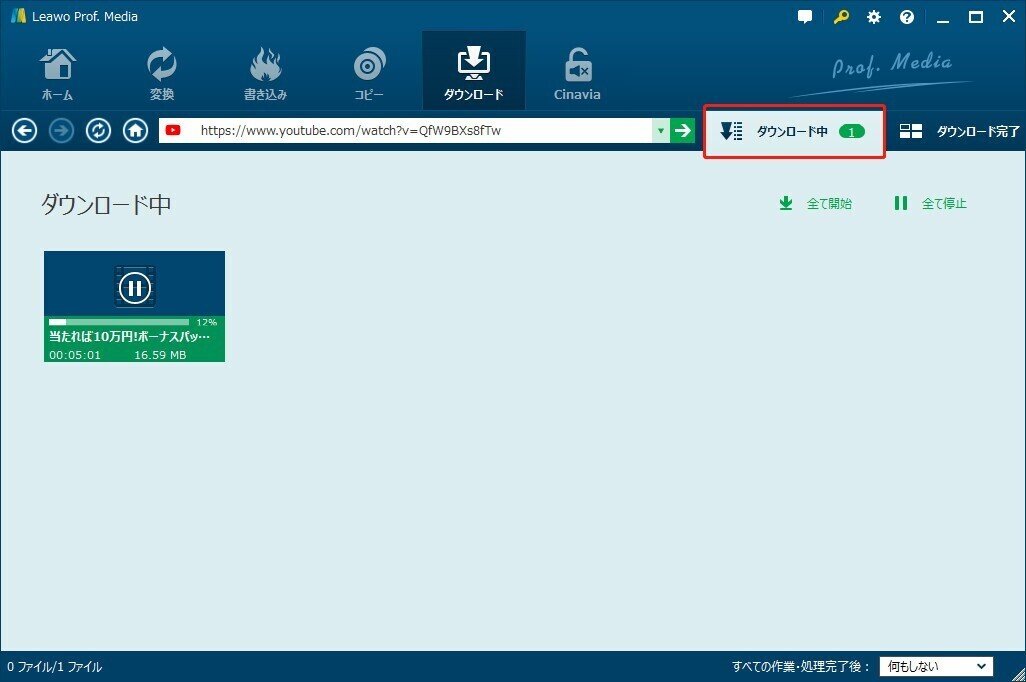Open the Cinavia removal module
Image resolution: width=1026 pixels, height=682 pixels.
click(577, 73)
